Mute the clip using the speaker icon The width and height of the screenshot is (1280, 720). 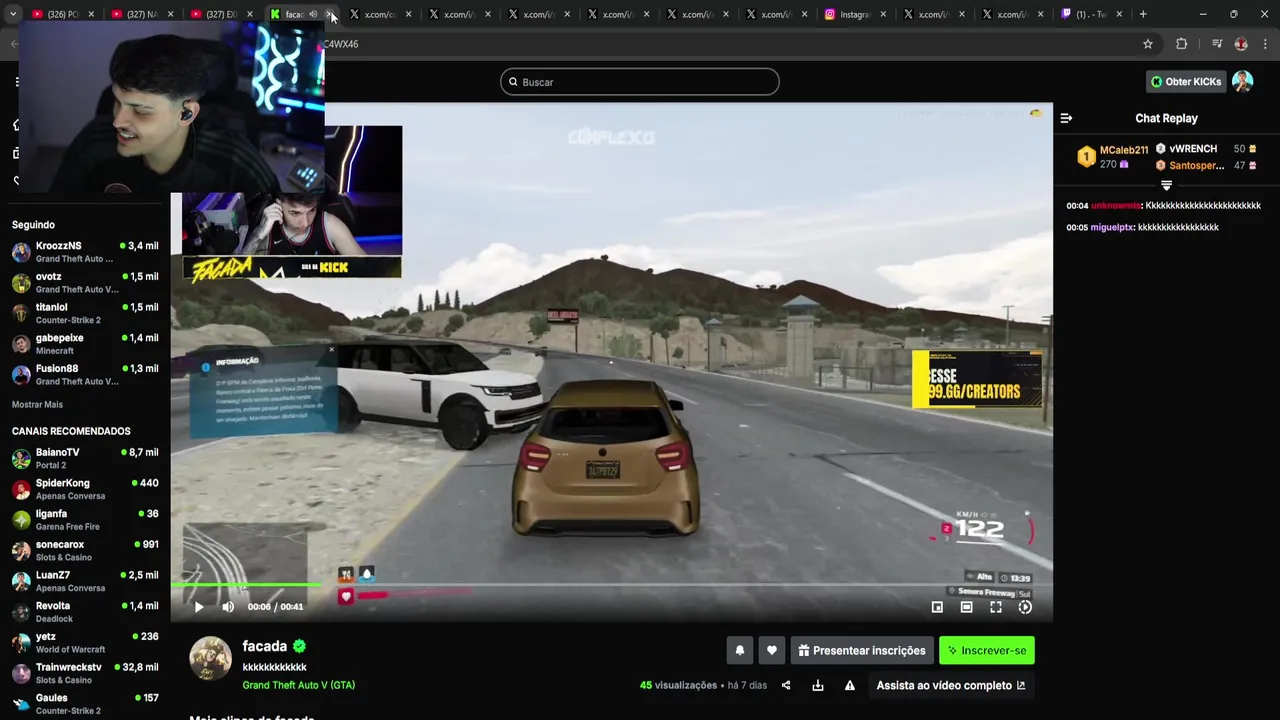click(228, 607)
